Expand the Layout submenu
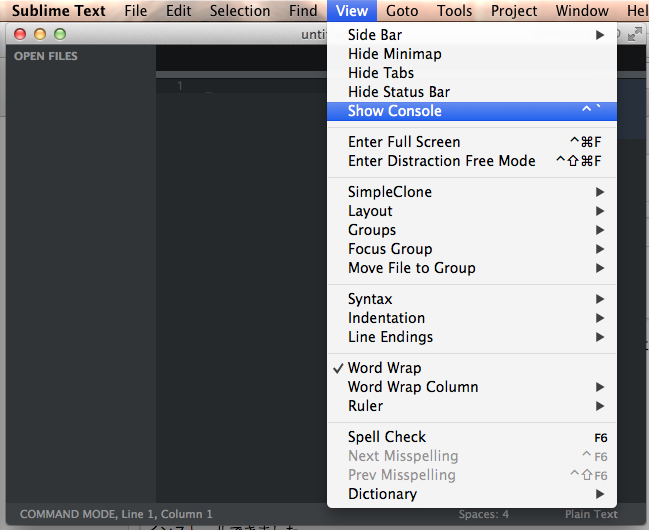 tap(472, 211)
